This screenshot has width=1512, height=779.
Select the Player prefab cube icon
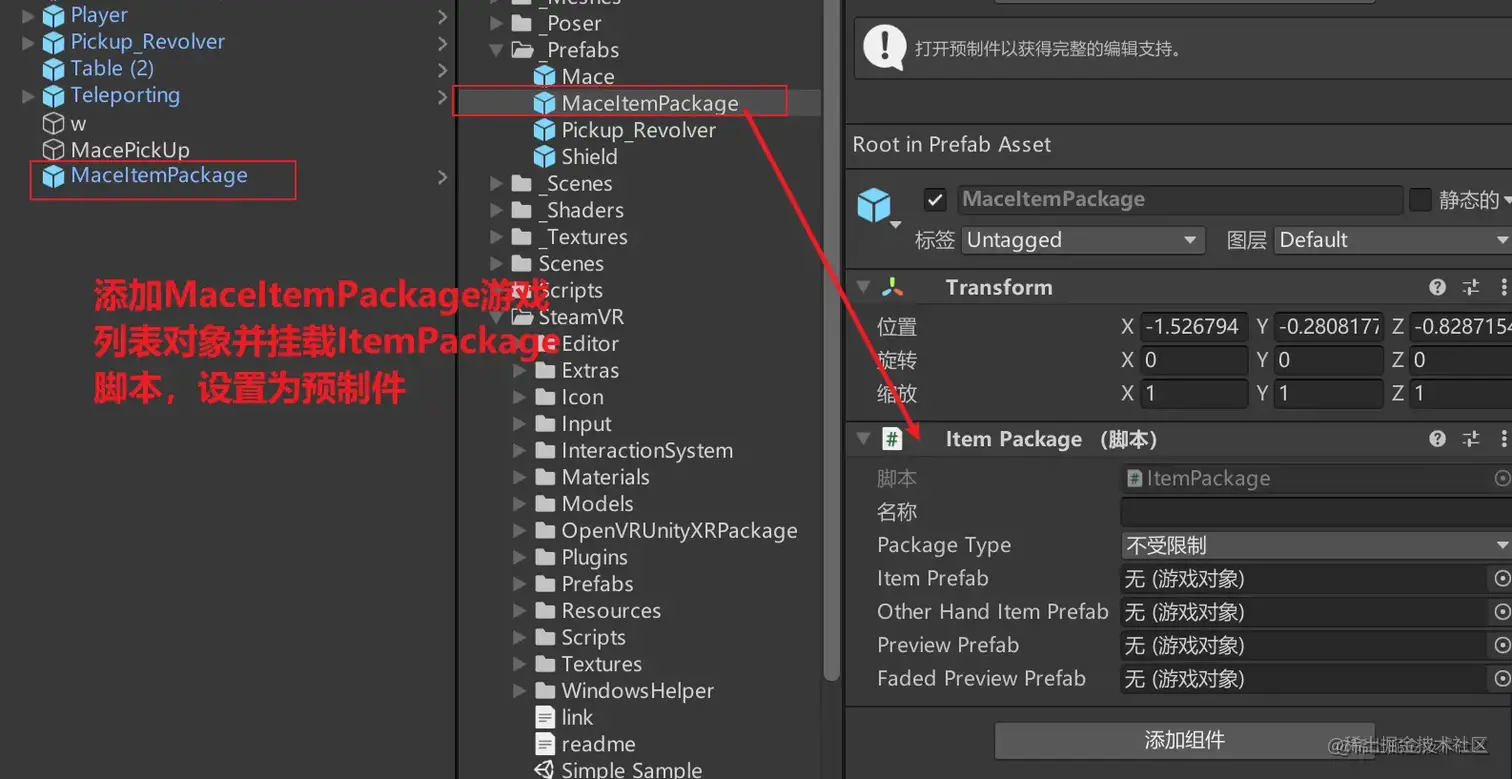tap(53, 16)
